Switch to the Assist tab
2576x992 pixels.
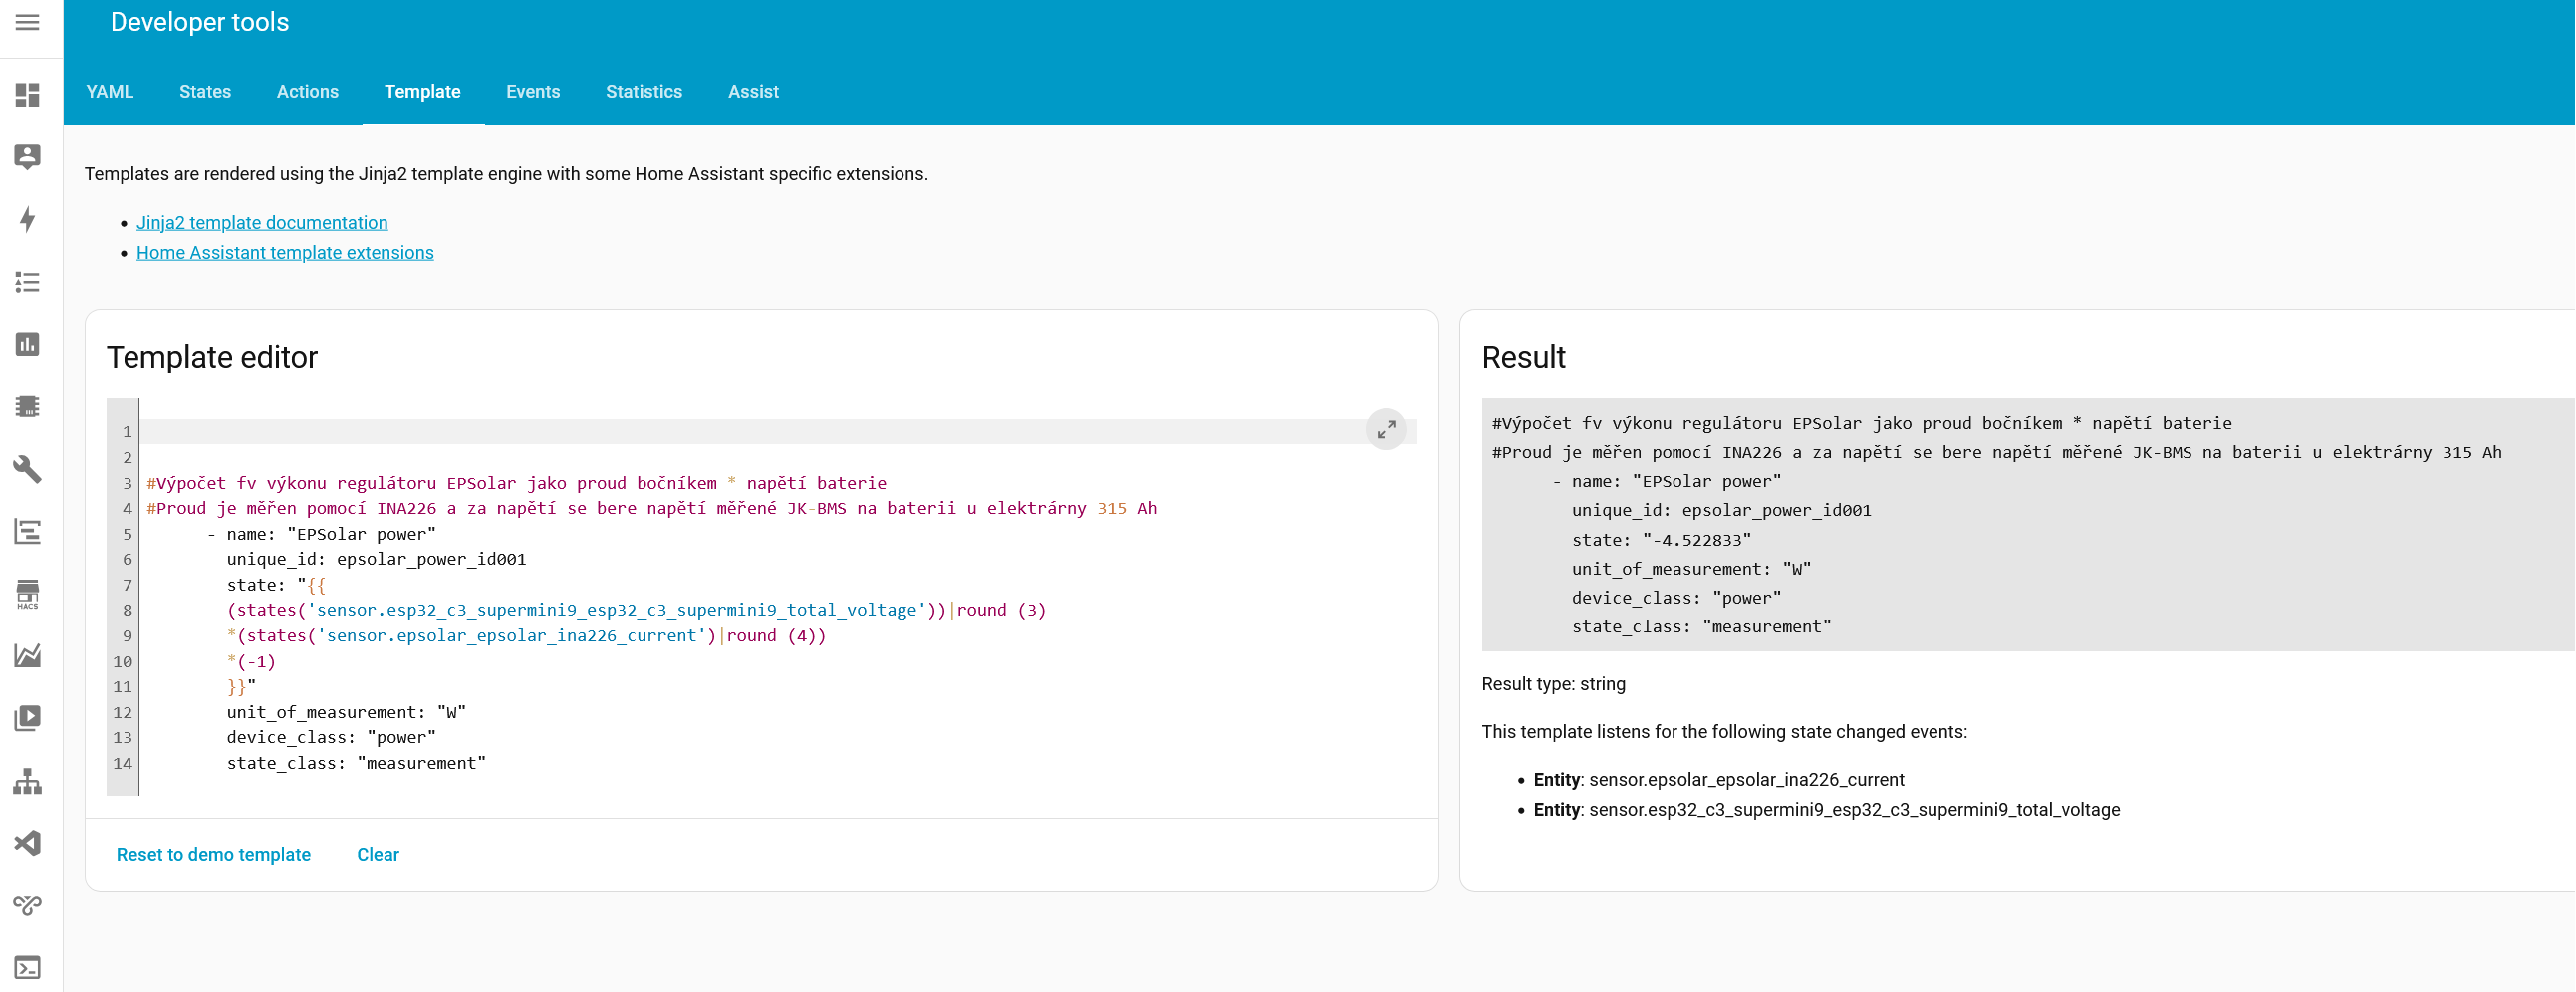[x=753, y=91]
